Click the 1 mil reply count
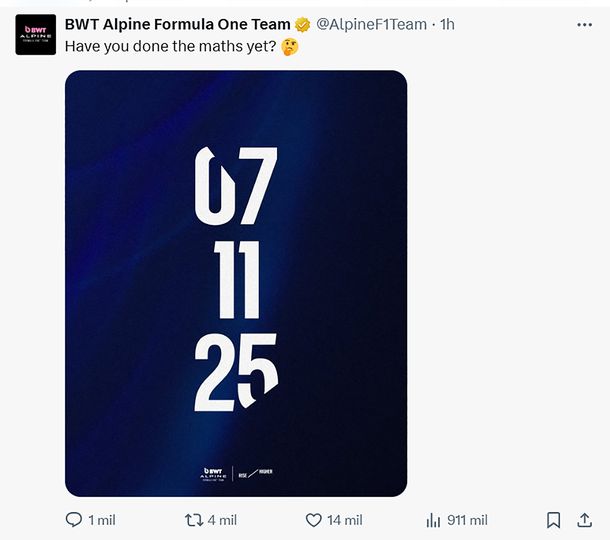The width and height of the screenshot is (610, 540). click(x=102, y=520)
